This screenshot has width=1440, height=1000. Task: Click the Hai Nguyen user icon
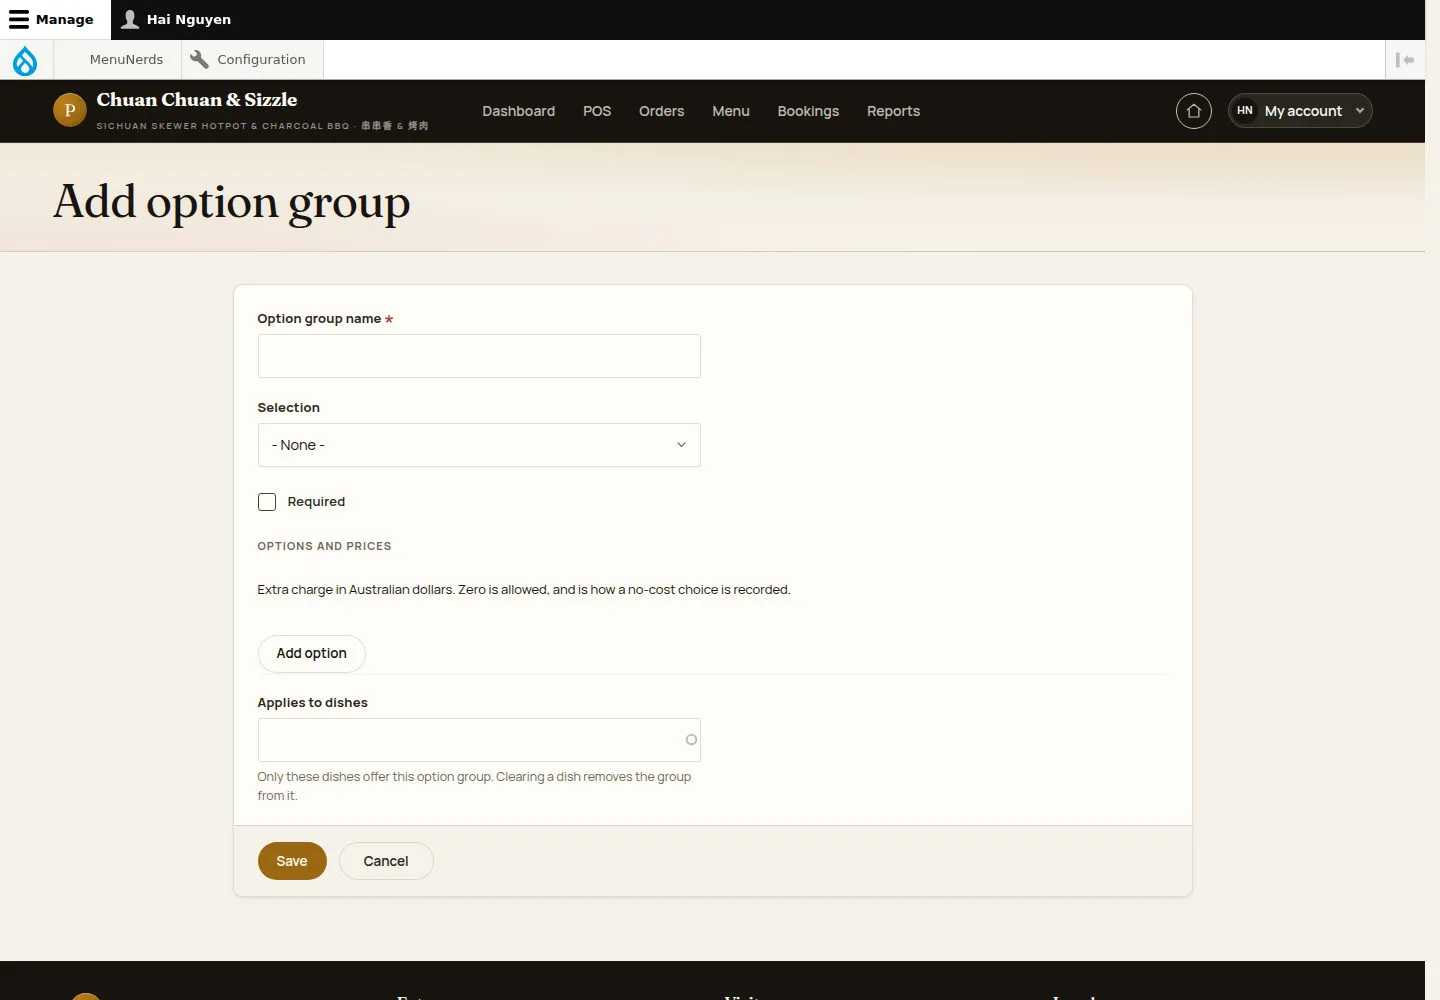pyautogui.click(x=130, y=19)
